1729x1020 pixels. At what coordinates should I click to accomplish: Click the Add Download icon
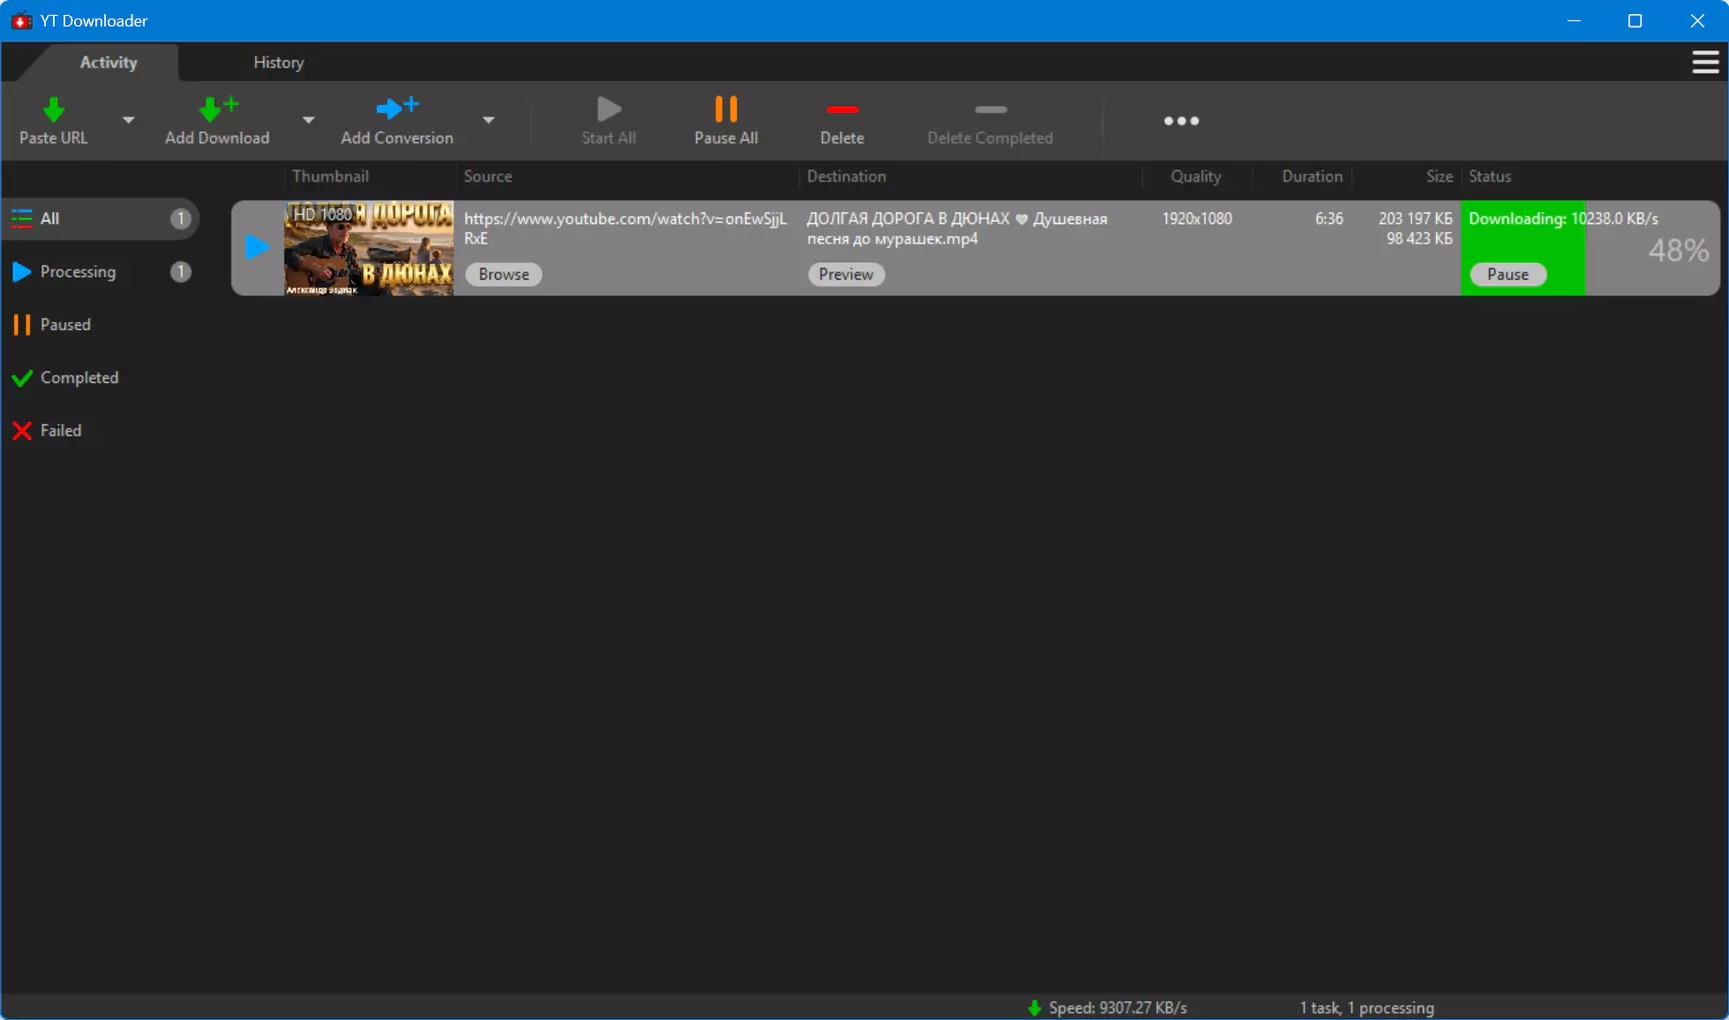[218, 108]
